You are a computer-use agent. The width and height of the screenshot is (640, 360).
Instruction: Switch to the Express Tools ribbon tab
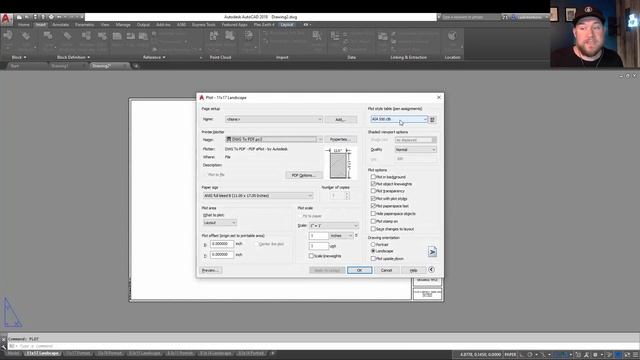click(x=203, y=25)
